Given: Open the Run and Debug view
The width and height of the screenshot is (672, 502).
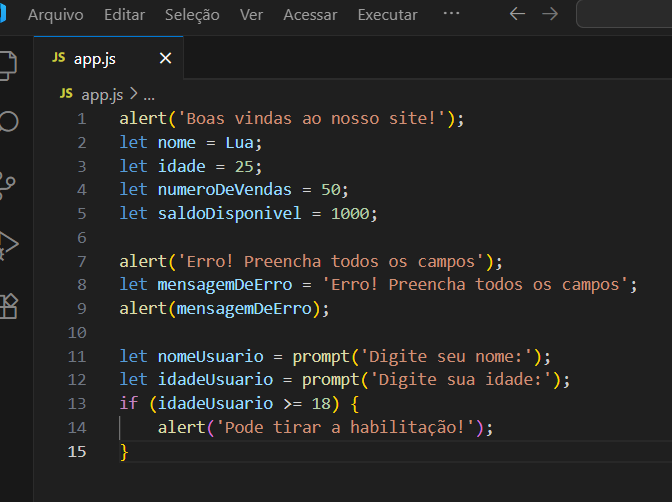Looking at the screenshot, I should (x=9, y=246).
